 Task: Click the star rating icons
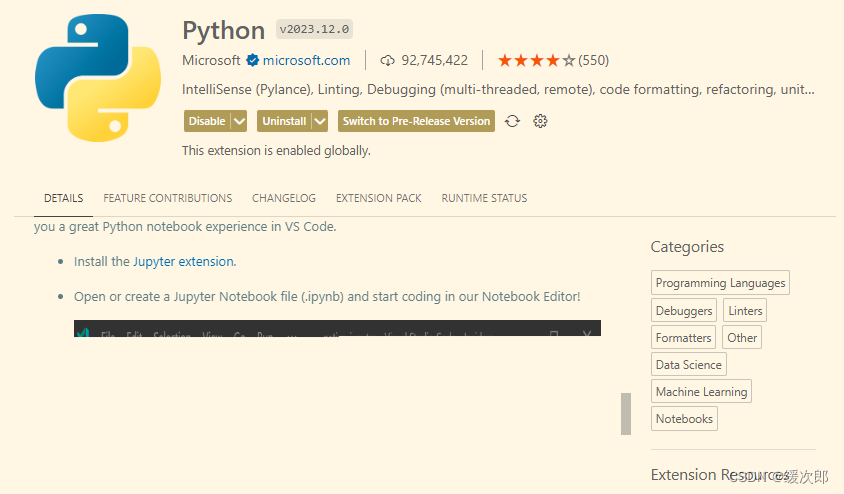coord(536,60)
